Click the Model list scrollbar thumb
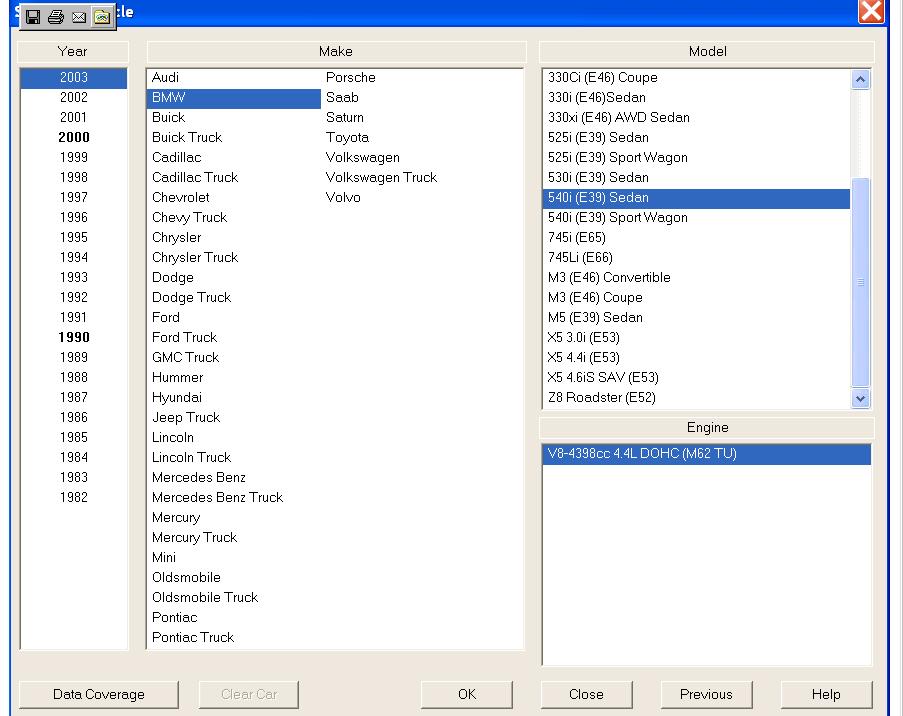Viewport: 903px width, 716px height. 860,282
